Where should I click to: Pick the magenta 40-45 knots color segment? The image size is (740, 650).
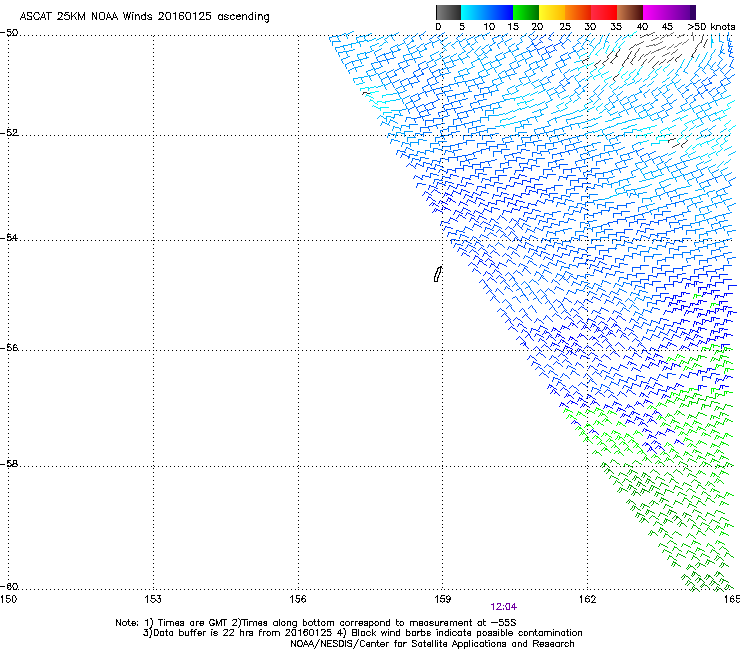tap(656, 12)
